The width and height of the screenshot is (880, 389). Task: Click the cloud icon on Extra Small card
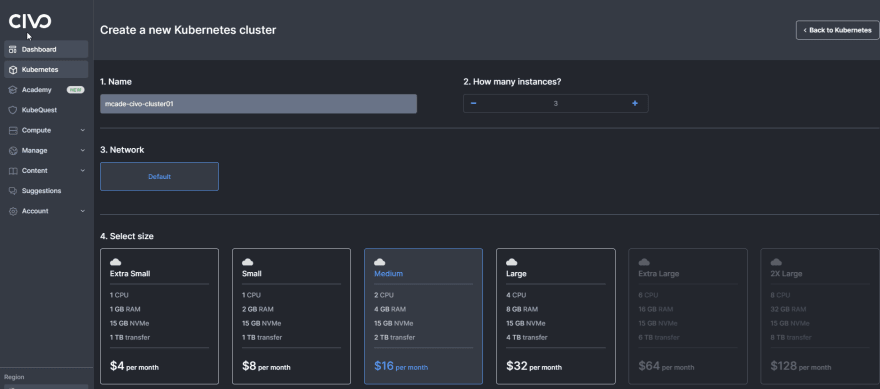point(116,262)
